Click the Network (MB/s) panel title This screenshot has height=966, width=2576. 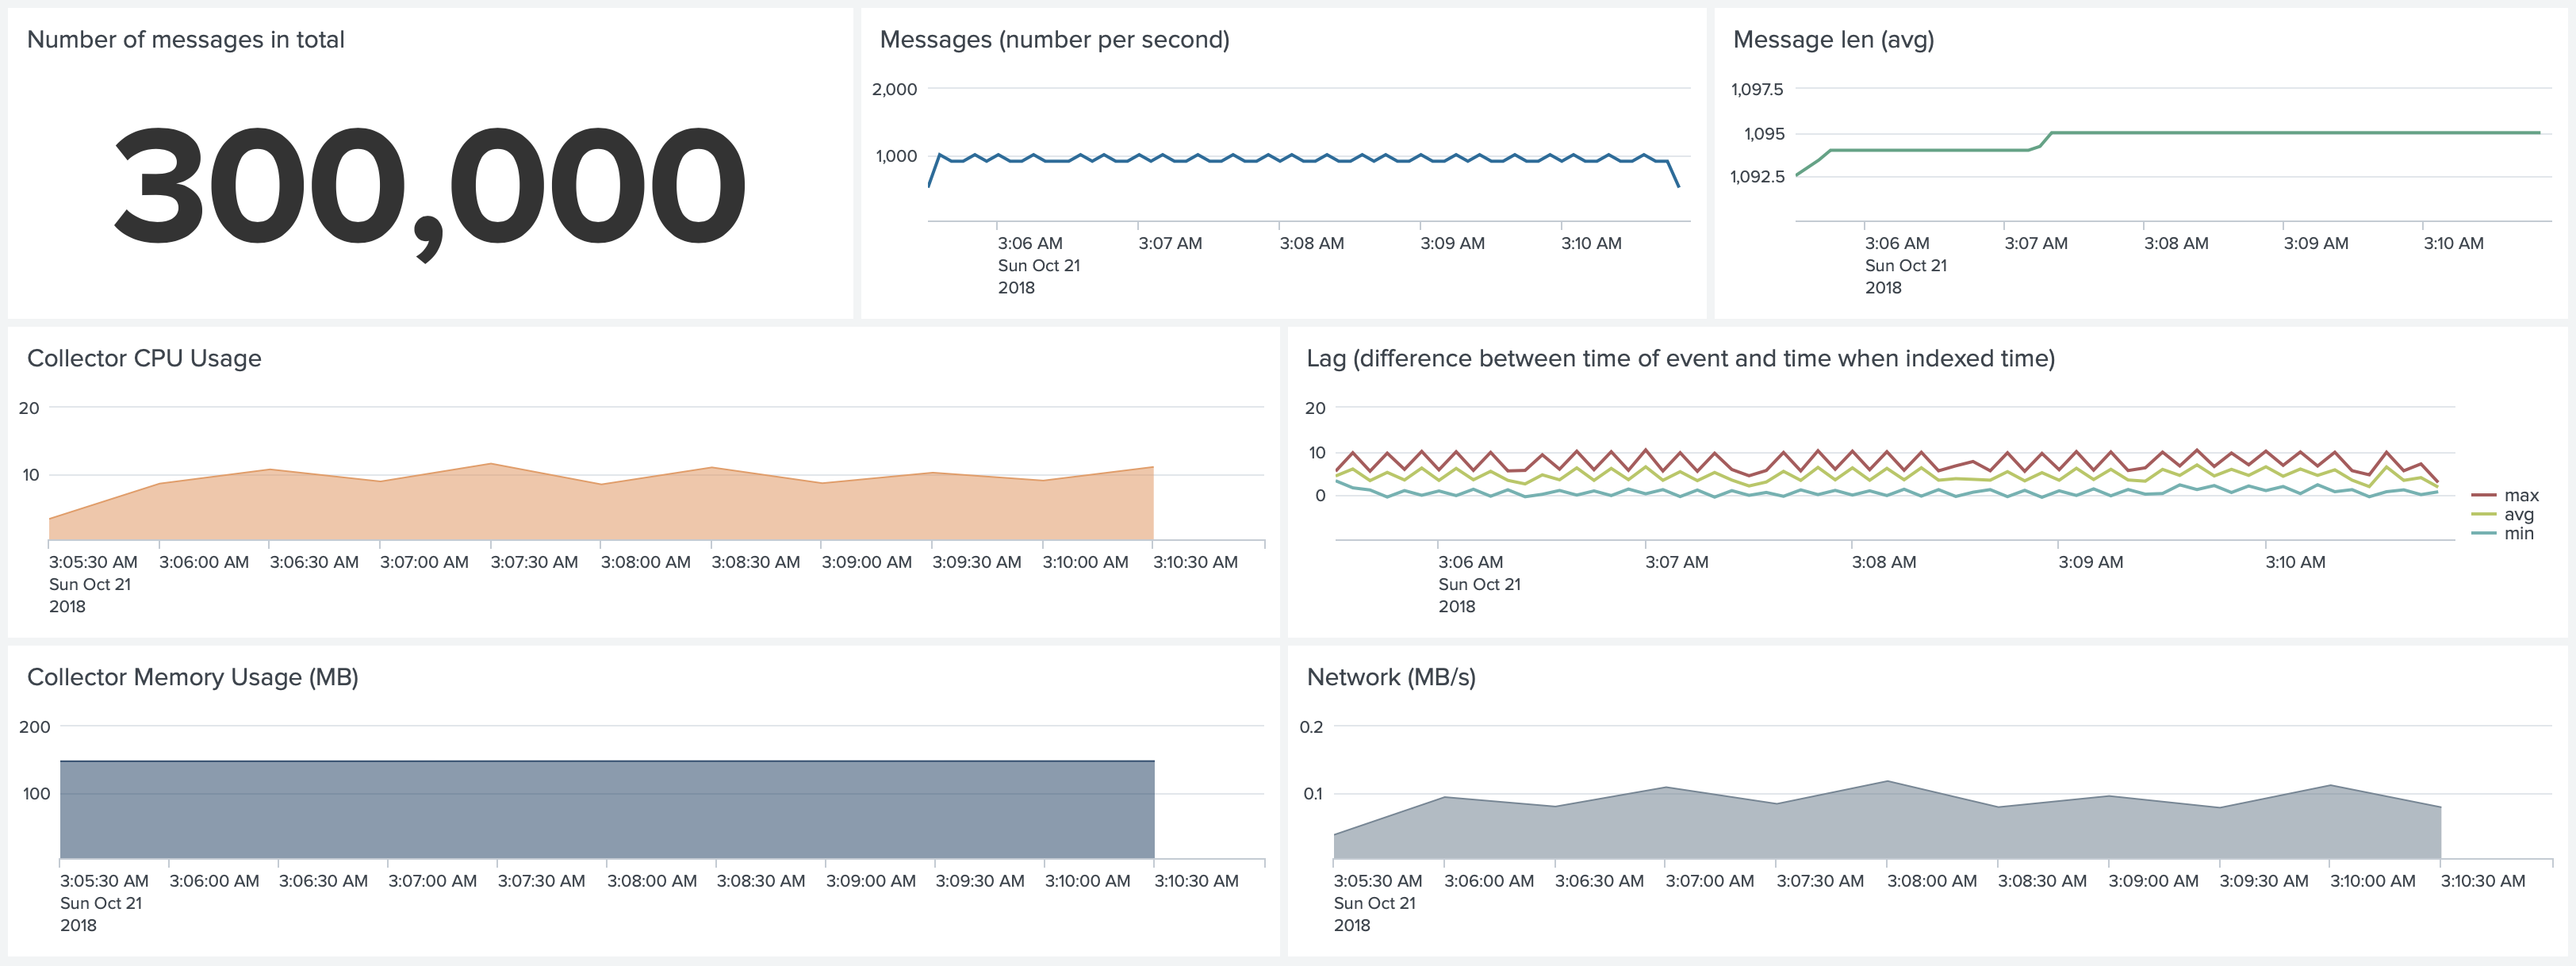point(1390,677)
